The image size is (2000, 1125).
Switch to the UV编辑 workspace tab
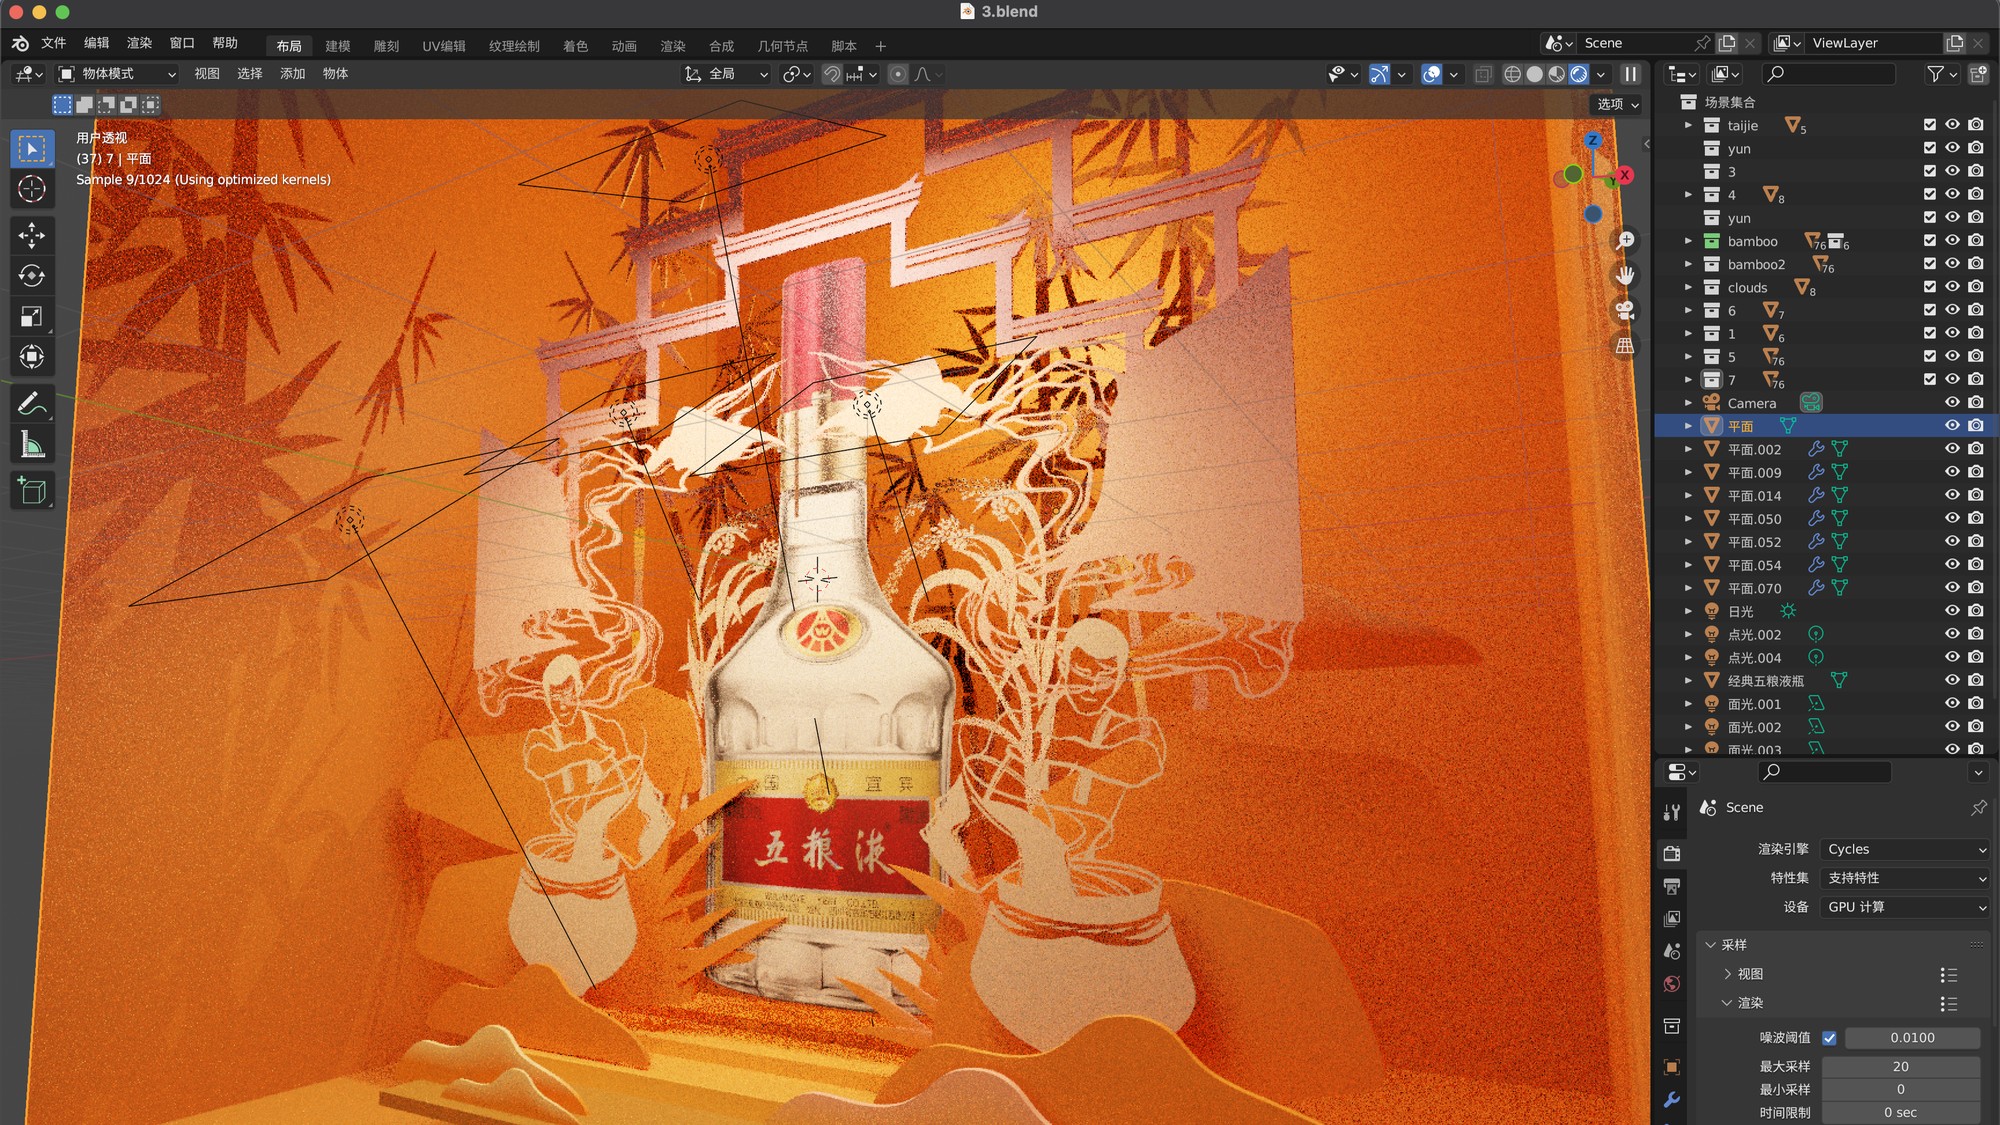point(444,46)
